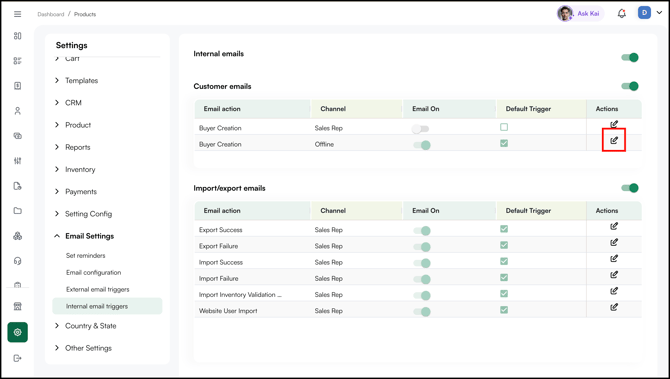This screenshot has width=670, height=379.
Task: Click the Products breadcrumb
Action: pyautogui.click(x=85, y=14)
